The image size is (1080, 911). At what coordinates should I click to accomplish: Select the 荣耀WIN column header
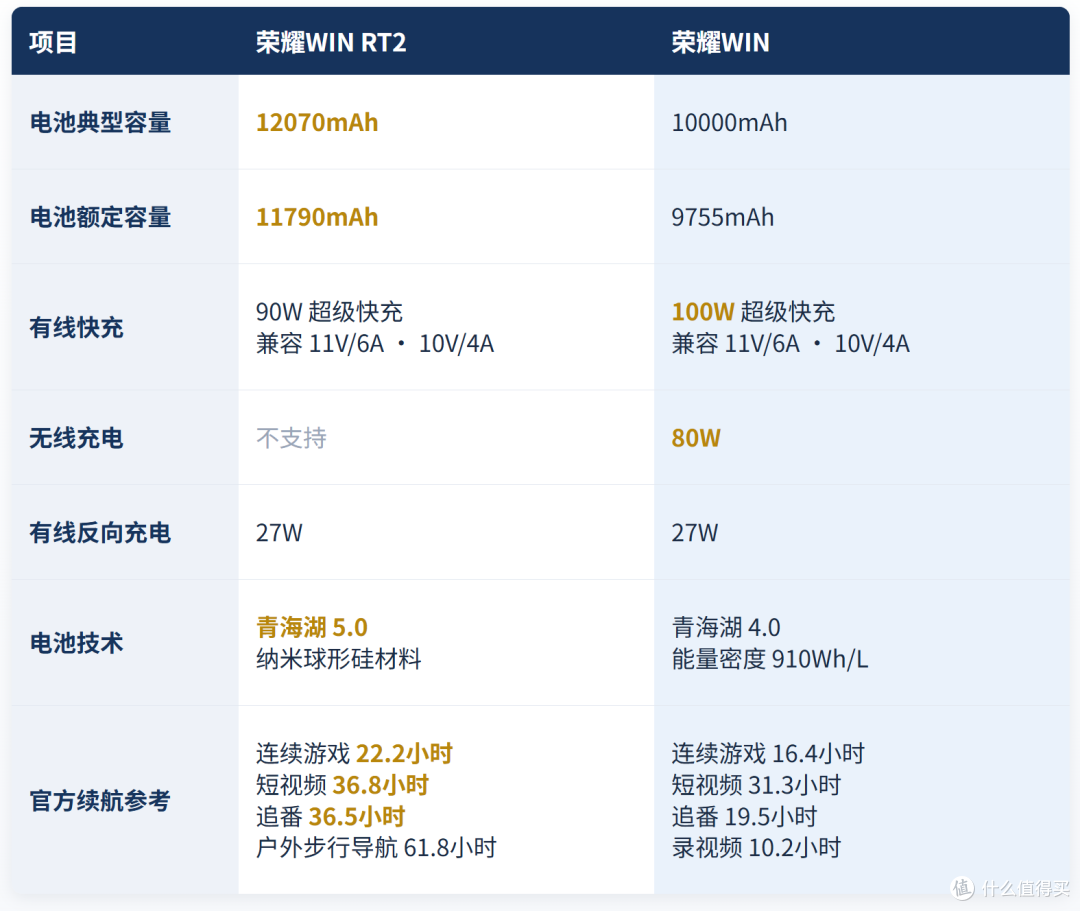[720, 43]
